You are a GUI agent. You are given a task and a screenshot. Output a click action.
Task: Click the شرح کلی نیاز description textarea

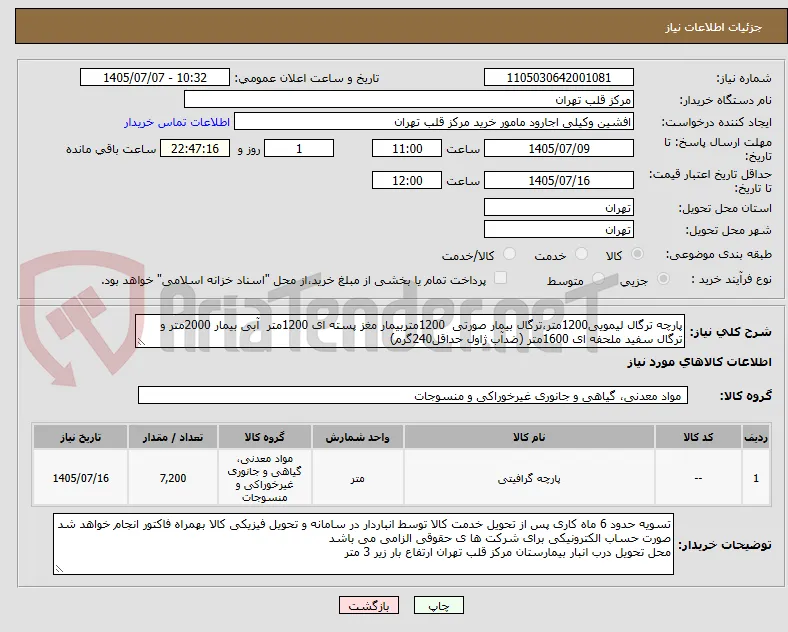[410, 332]
